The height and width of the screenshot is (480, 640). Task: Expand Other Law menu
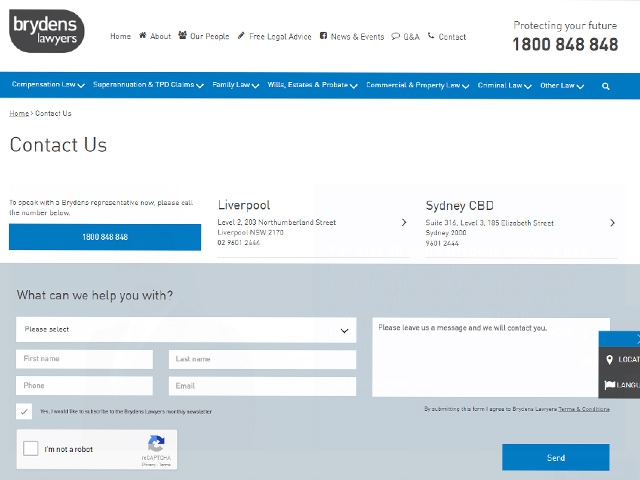pos(562,85)
